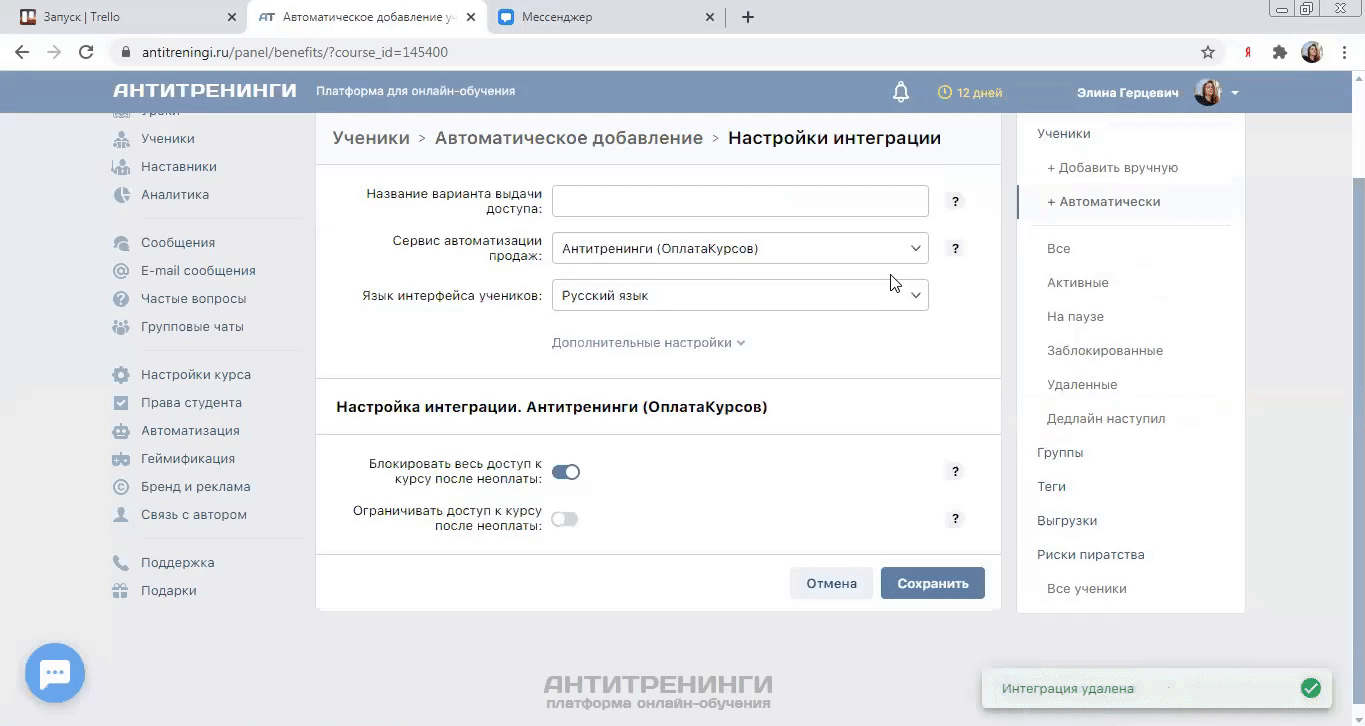The image size is (1365, 726).
Task: Click the Аналитика pie chart icon
Action: pyautogui.click(x=121, y=195)
